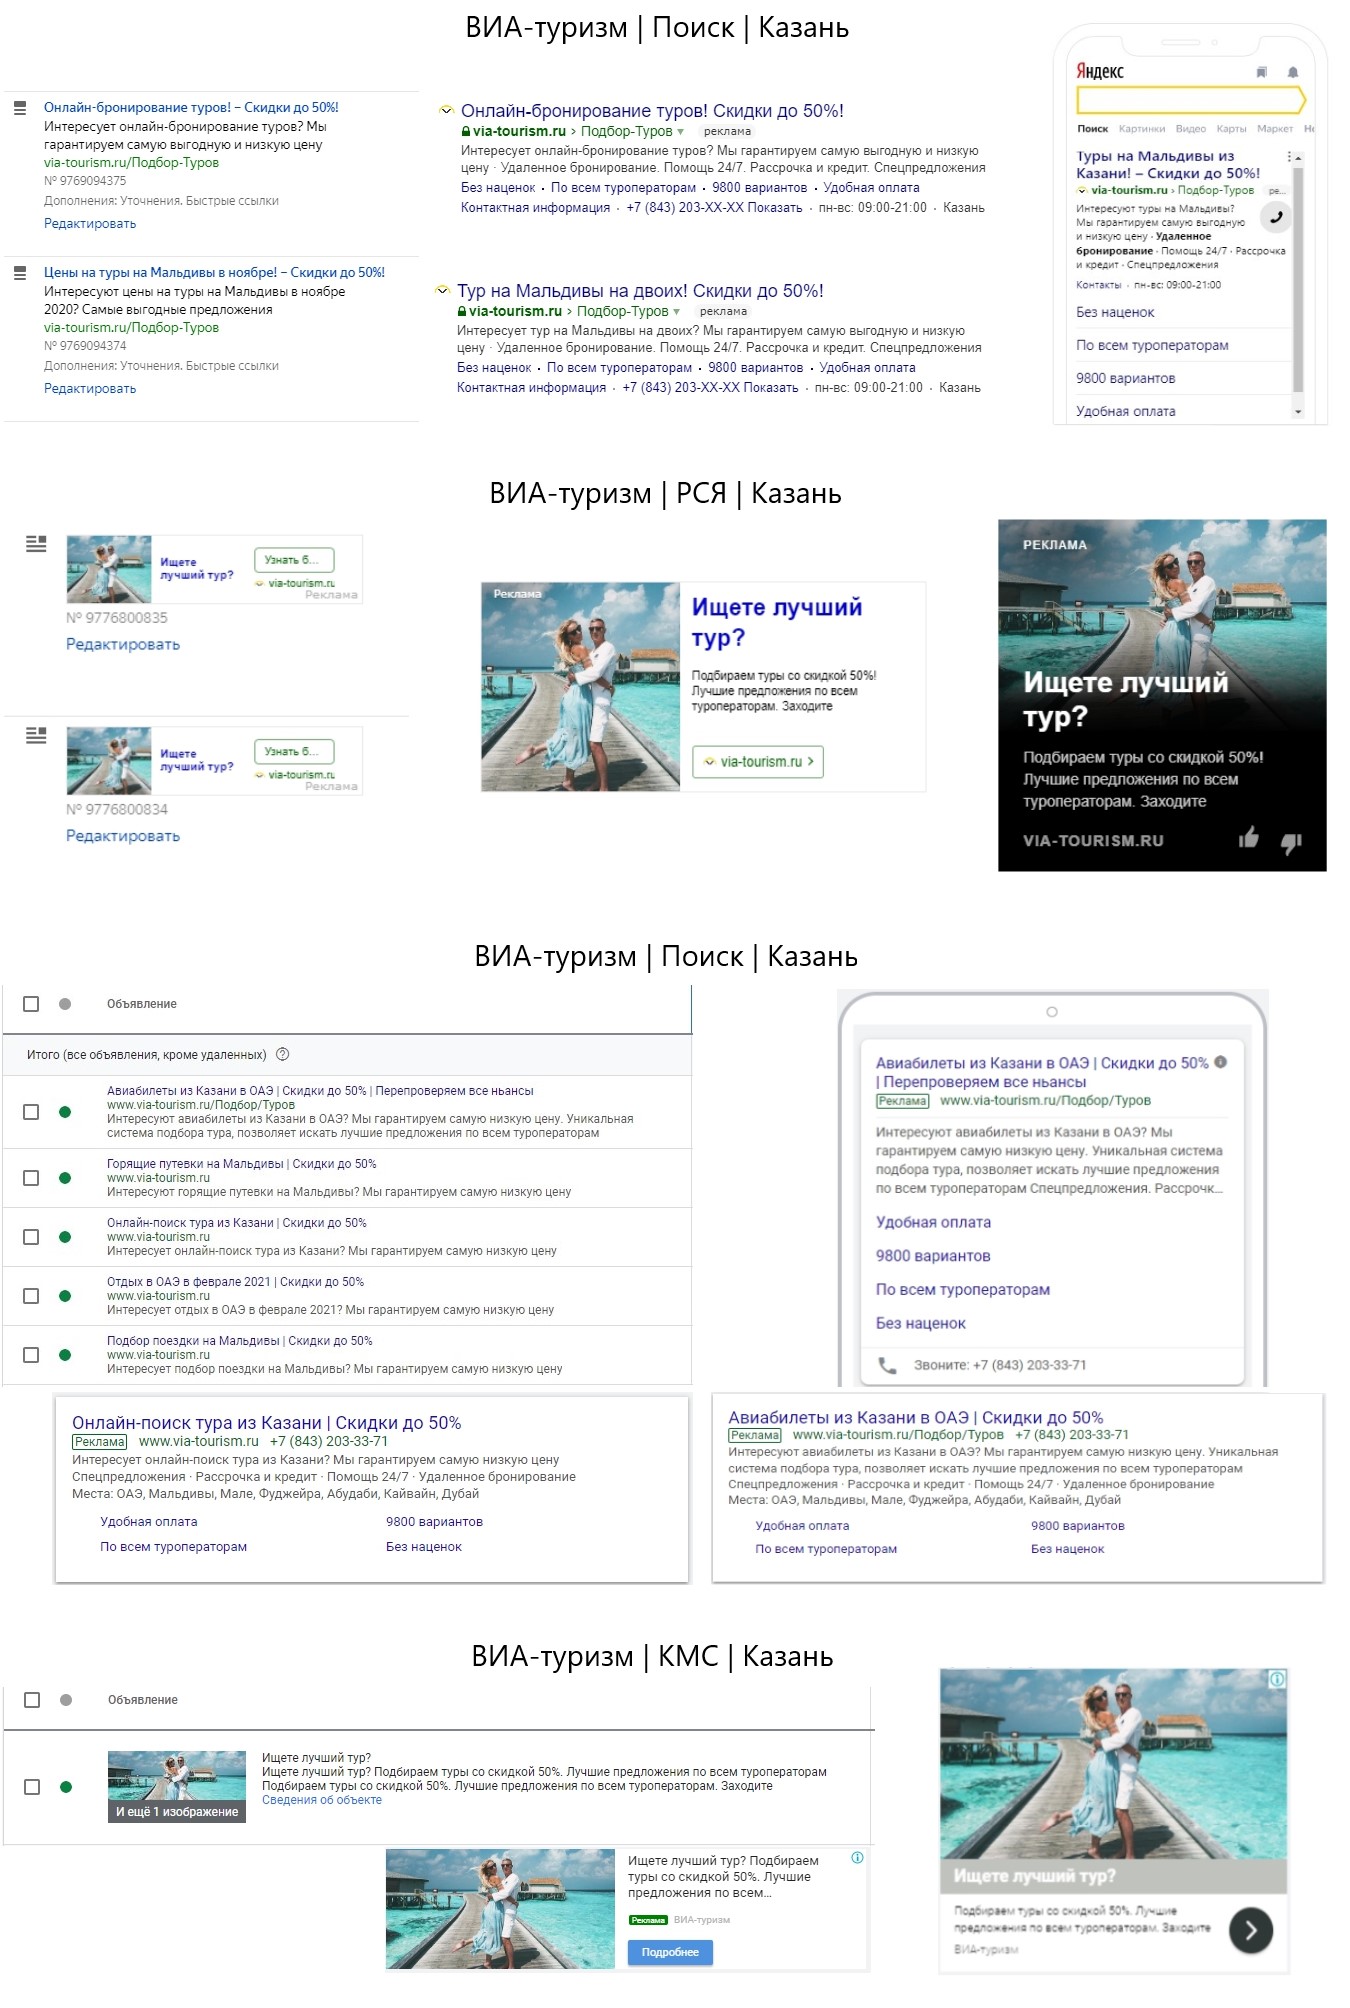
Task: Click the menu icon beside the Онлайн-бронирование туров ad
Action: tap(19, 108)
